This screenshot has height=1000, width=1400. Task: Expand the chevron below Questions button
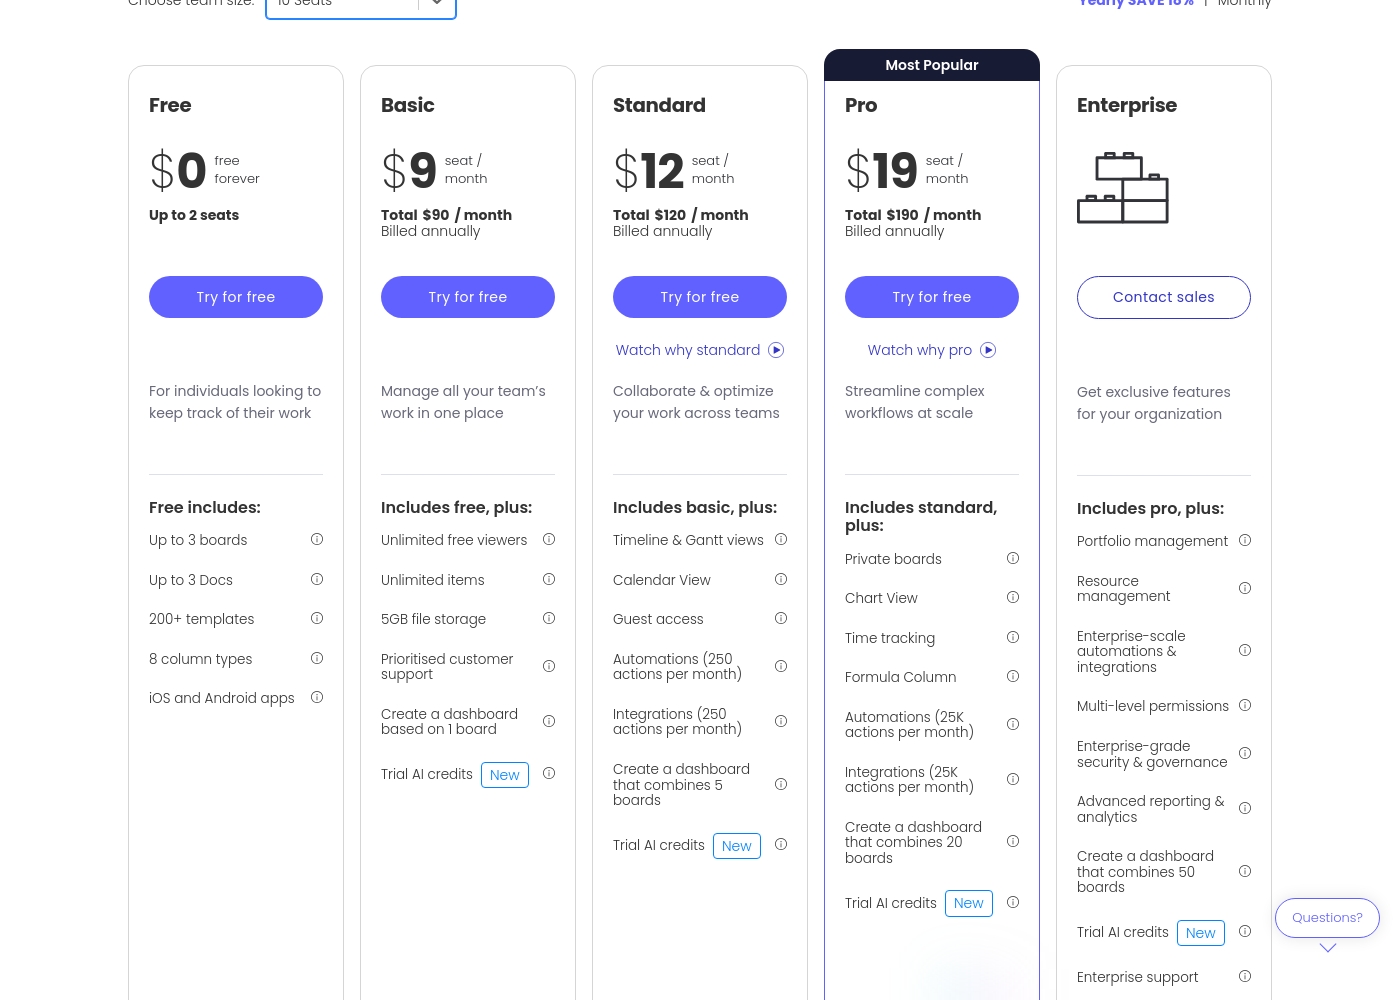(1328, 948)
